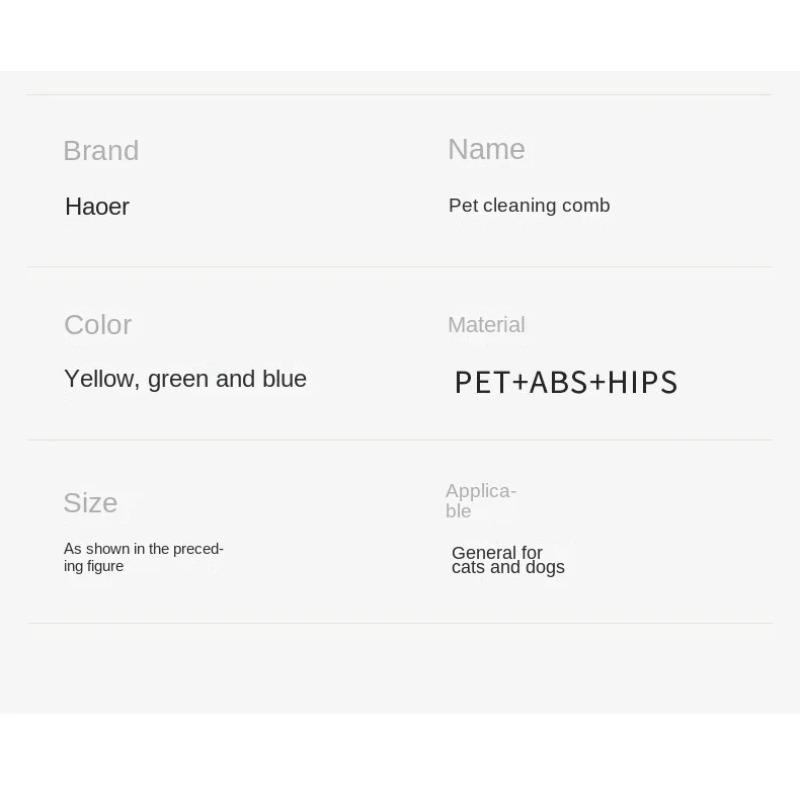Select 'General for cats and dogs' text
Screen dimensions: 800x800
point(508,560)
